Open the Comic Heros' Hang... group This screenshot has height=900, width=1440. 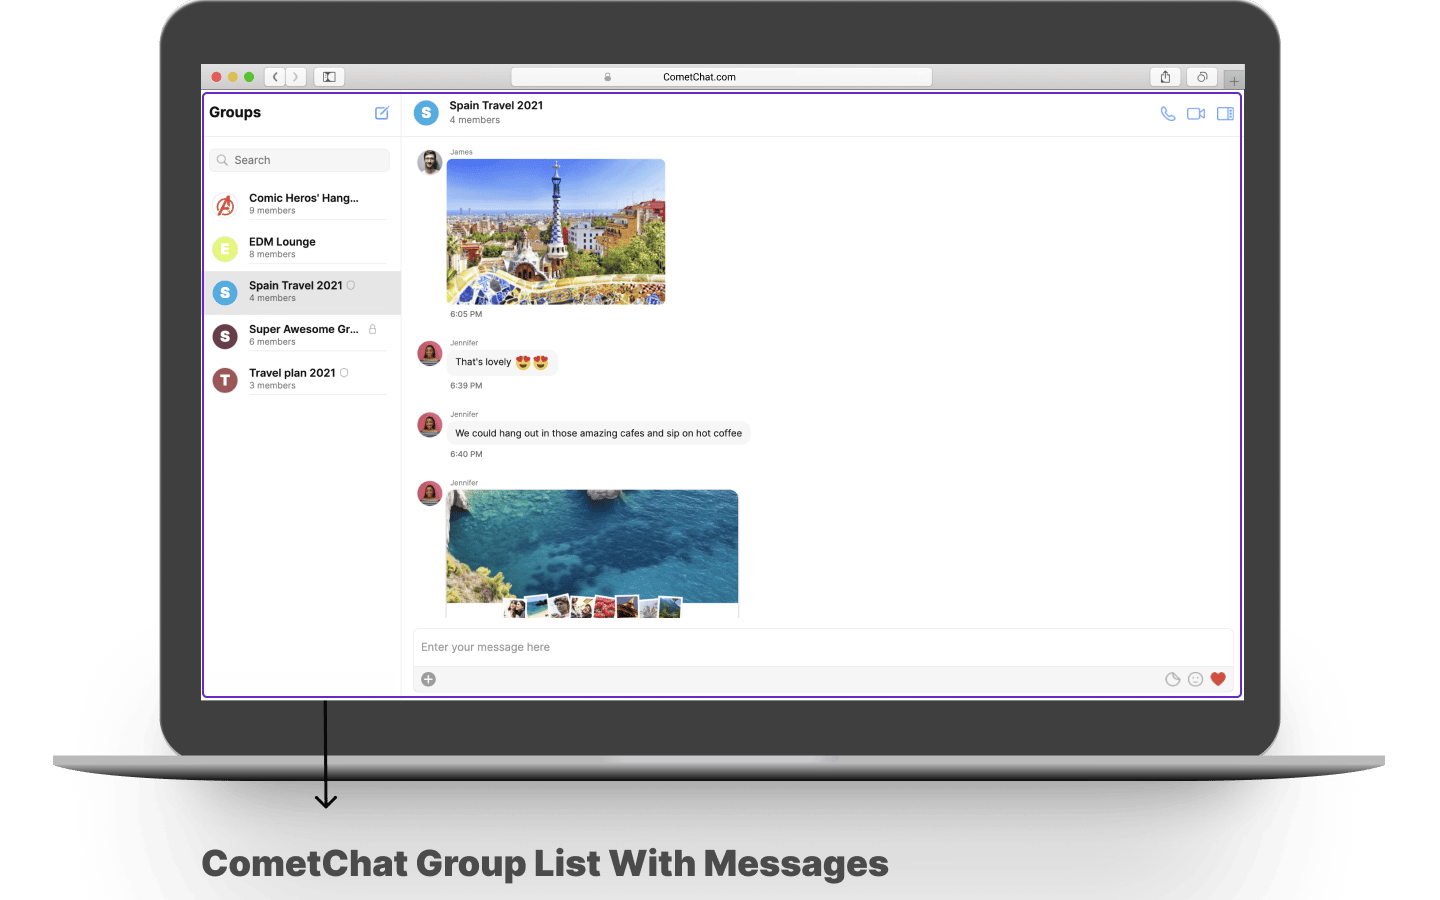(302, 204)
